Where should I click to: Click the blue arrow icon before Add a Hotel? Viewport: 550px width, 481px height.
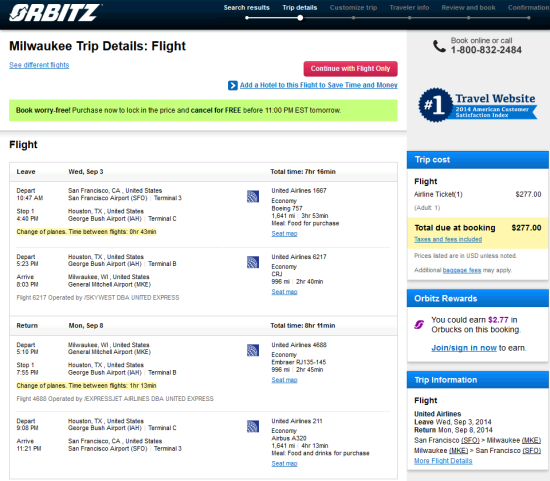point(233,85)
